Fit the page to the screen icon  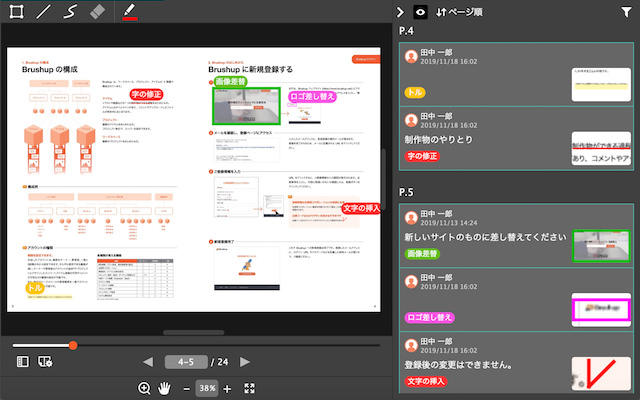249,388
